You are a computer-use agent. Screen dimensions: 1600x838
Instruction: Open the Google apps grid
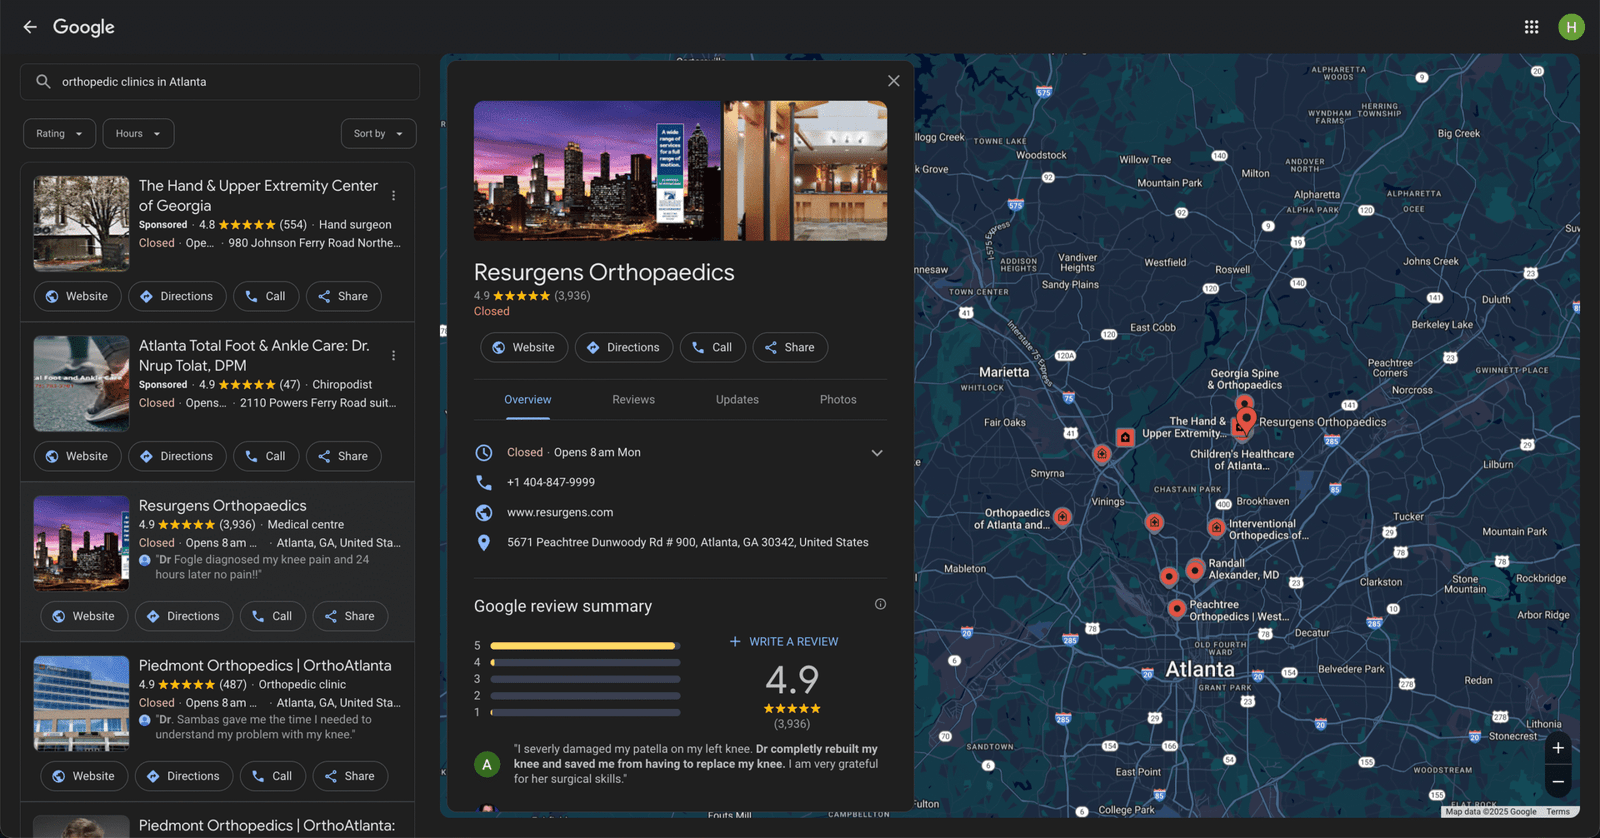tap(1531, 27)
